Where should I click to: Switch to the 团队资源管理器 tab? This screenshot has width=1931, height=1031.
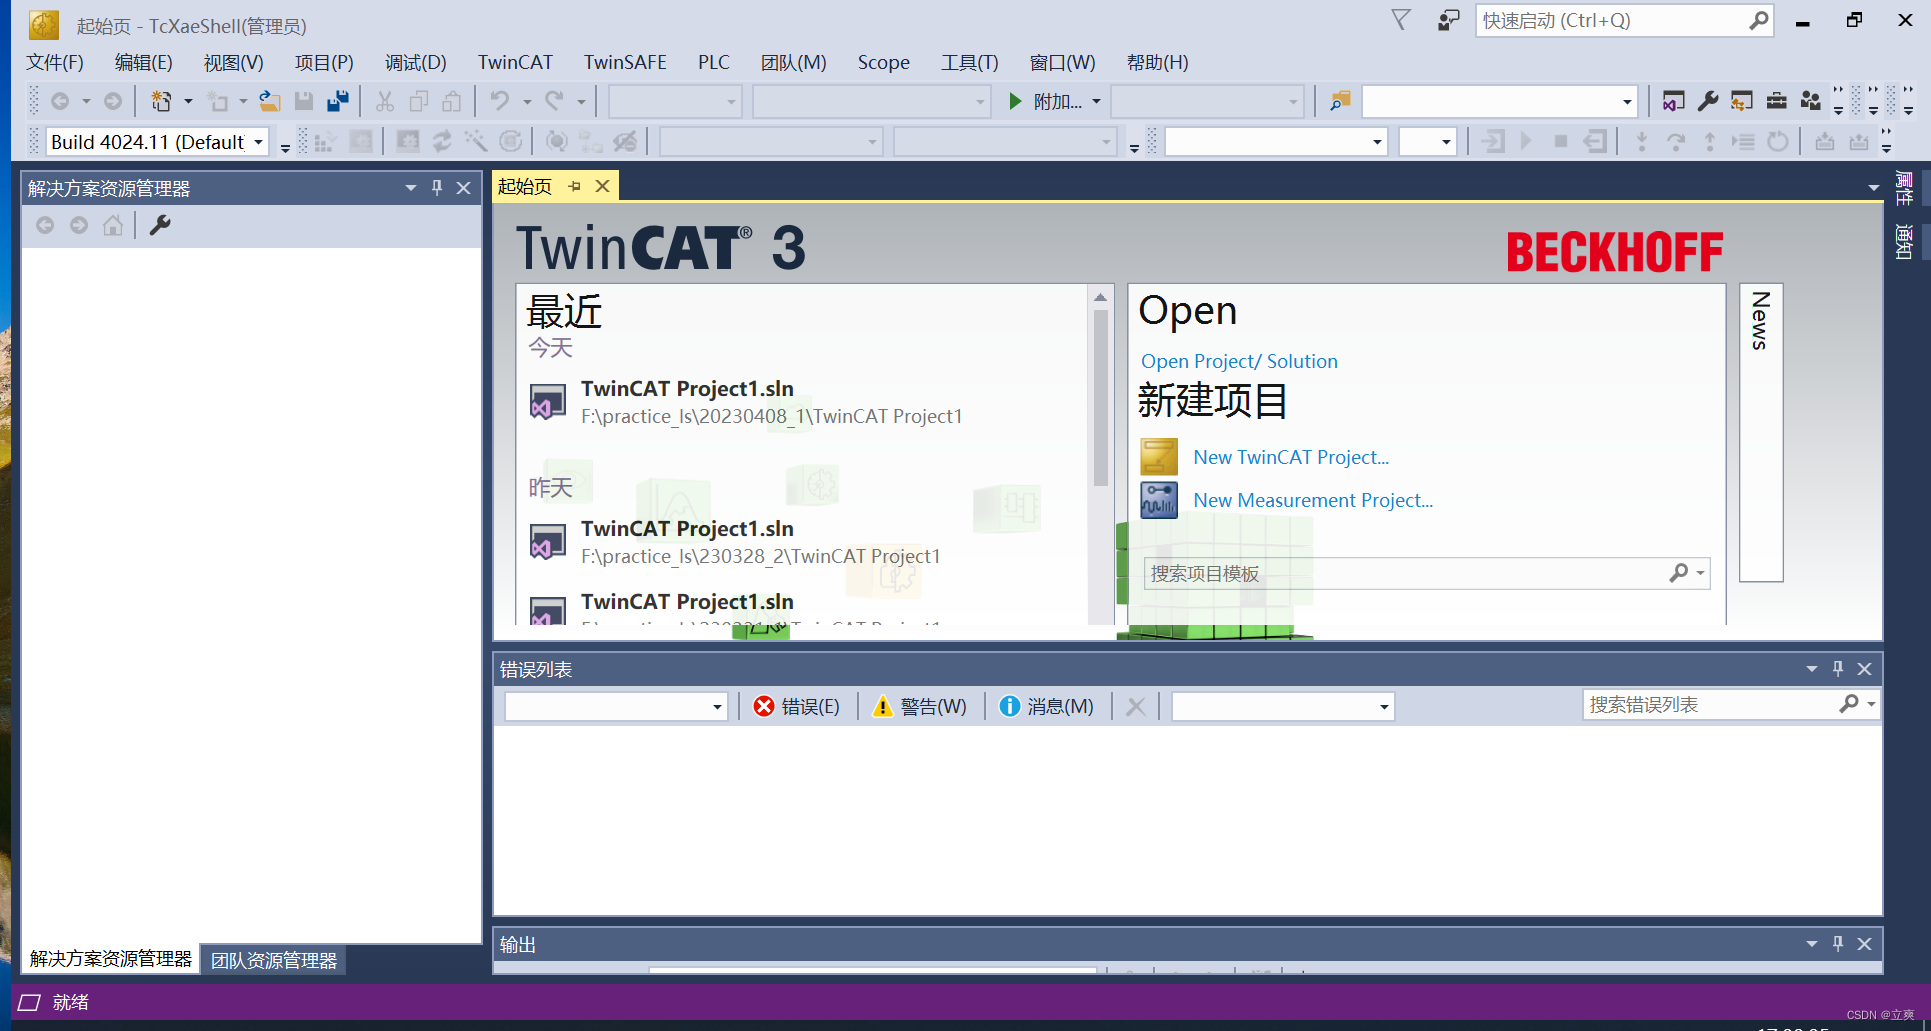pos(274,960)
